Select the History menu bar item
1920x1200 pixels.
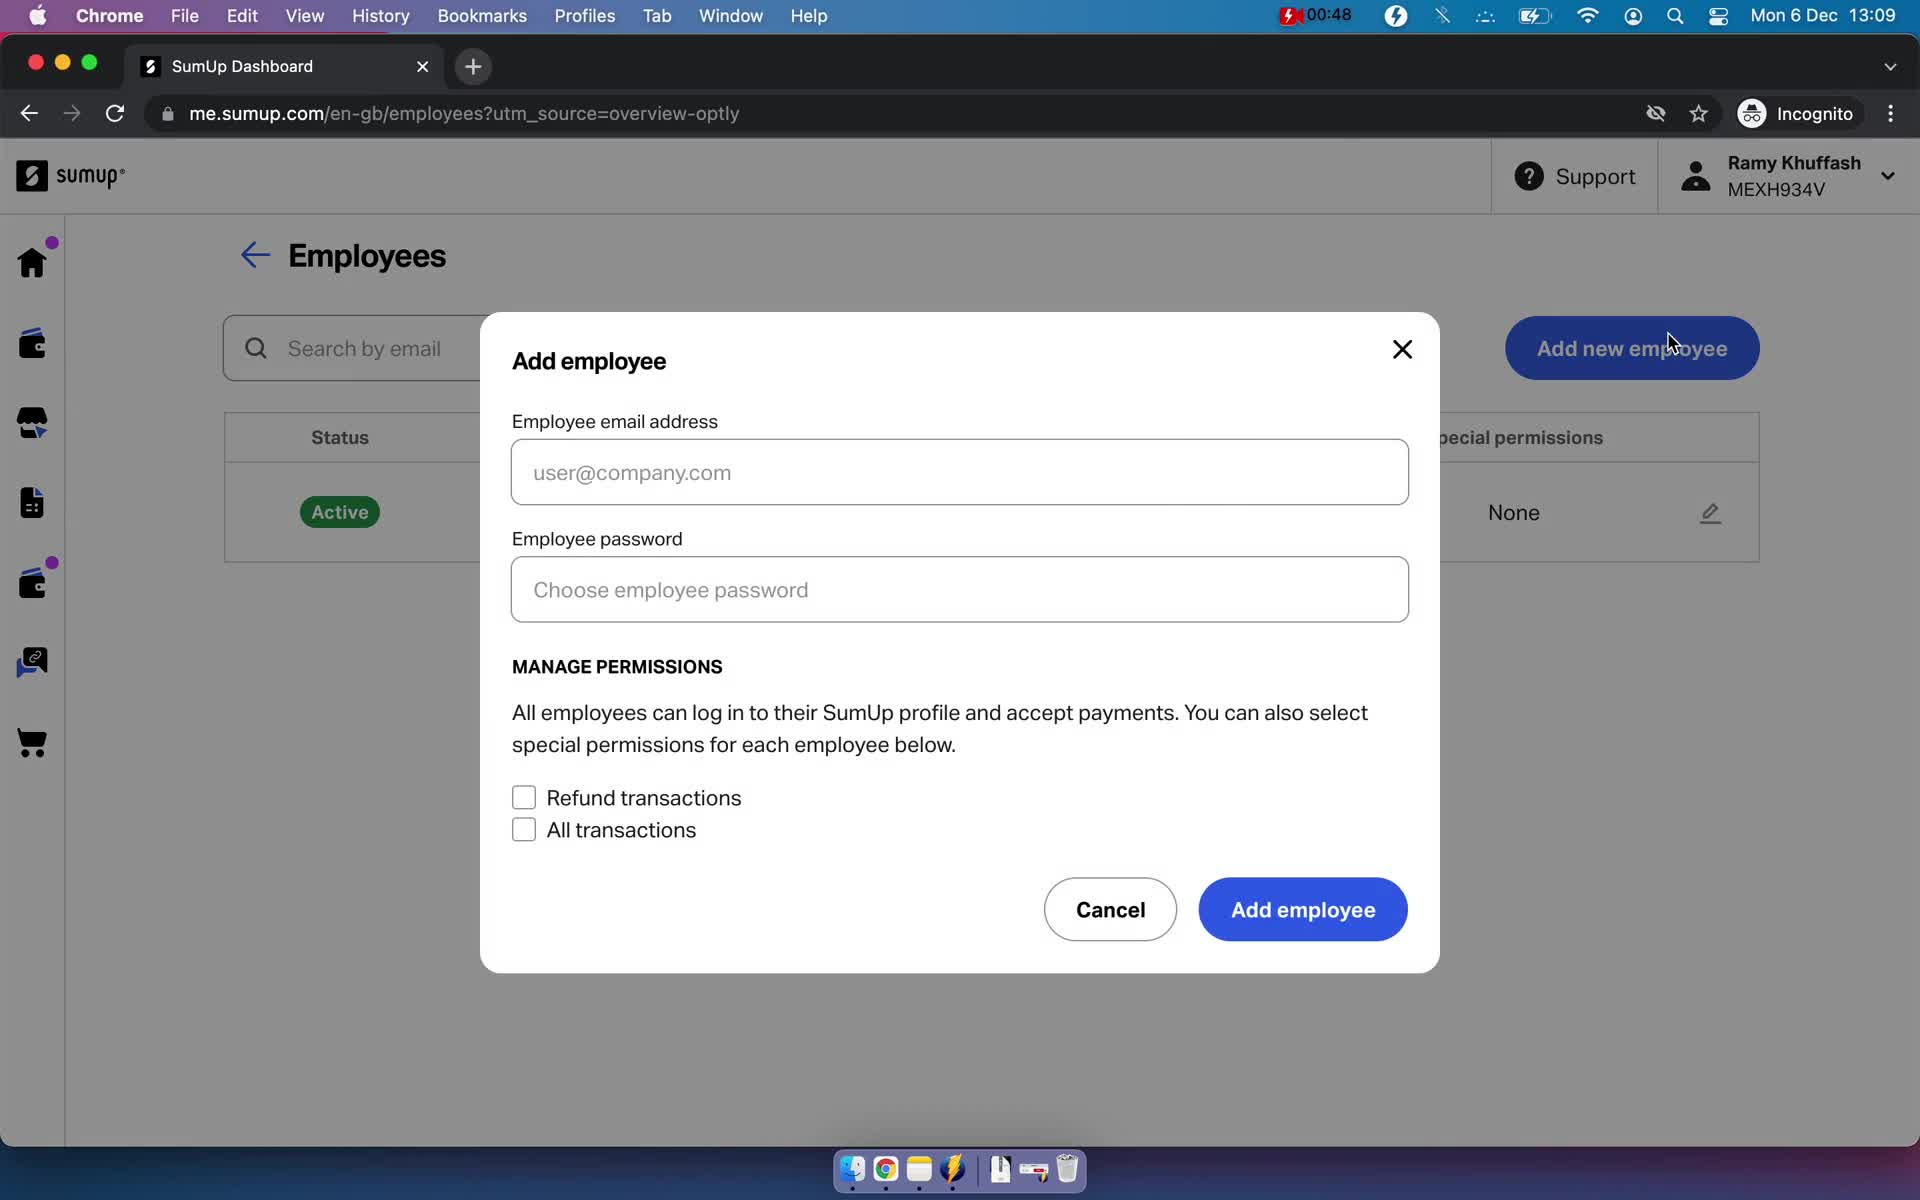click(380, 15)
